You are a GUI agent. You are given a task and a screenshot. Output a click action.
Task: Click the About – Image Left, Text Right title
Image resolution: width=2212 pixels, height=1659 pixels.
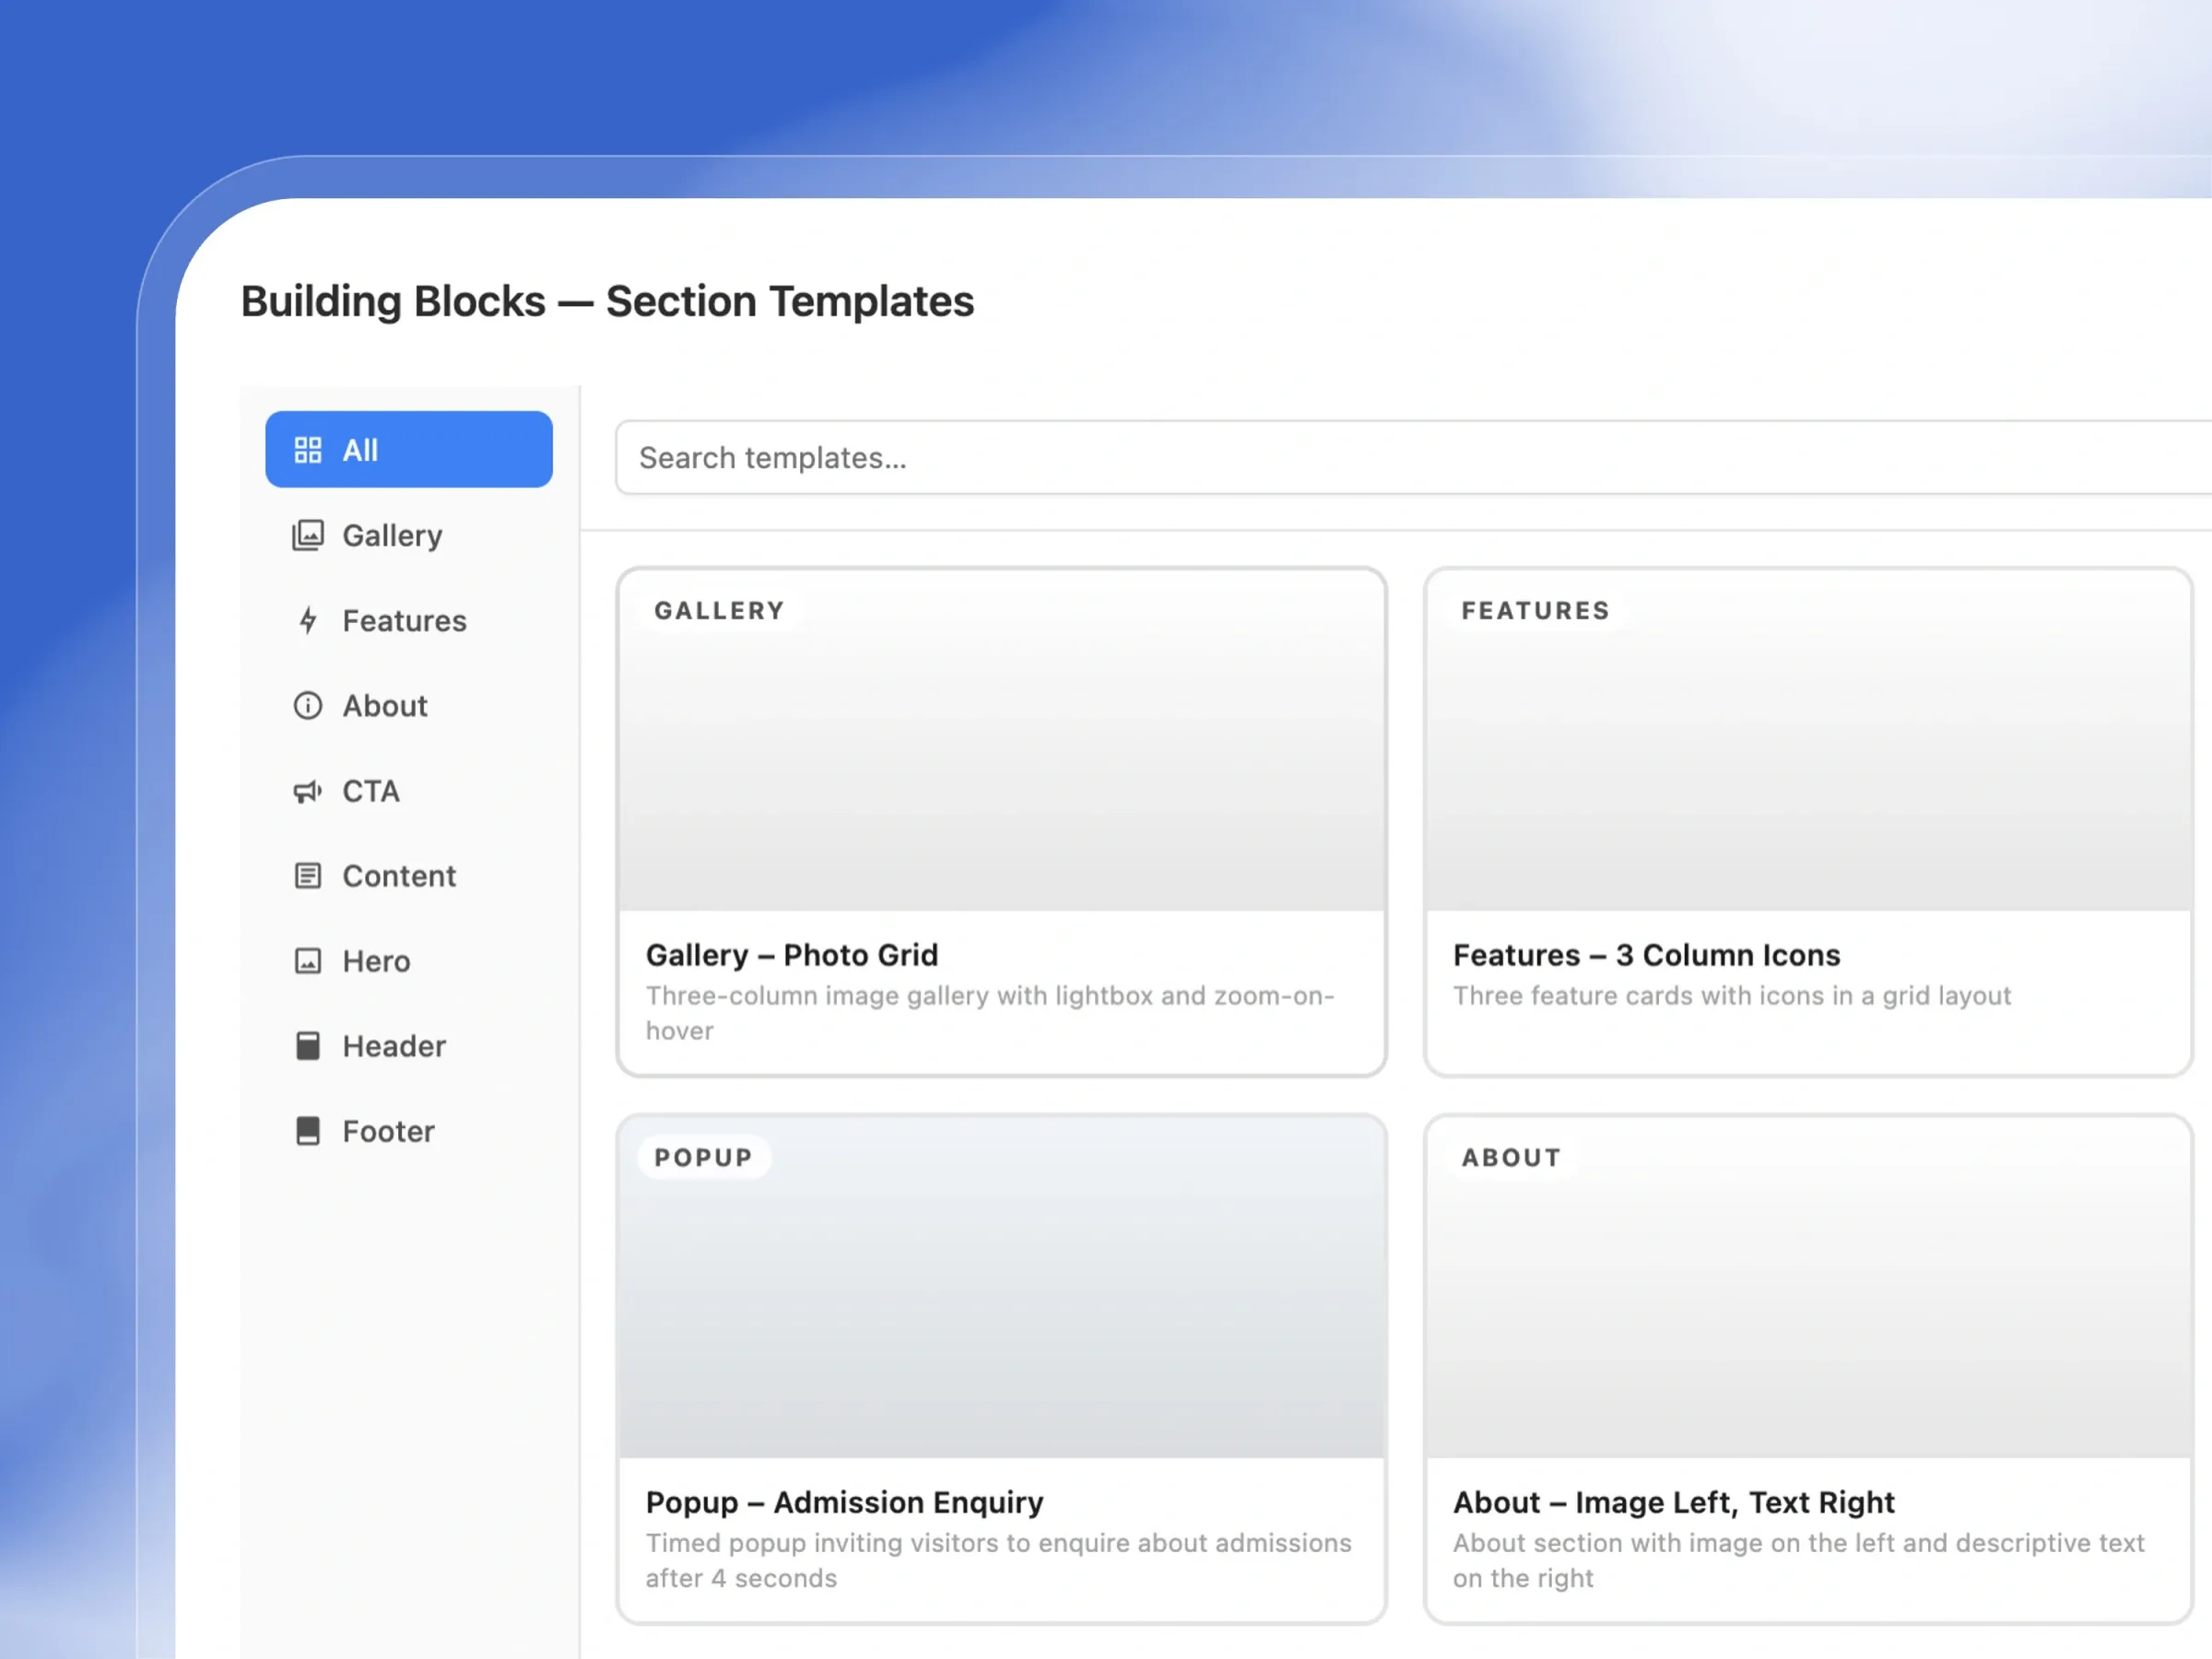coord(1673,1502)
